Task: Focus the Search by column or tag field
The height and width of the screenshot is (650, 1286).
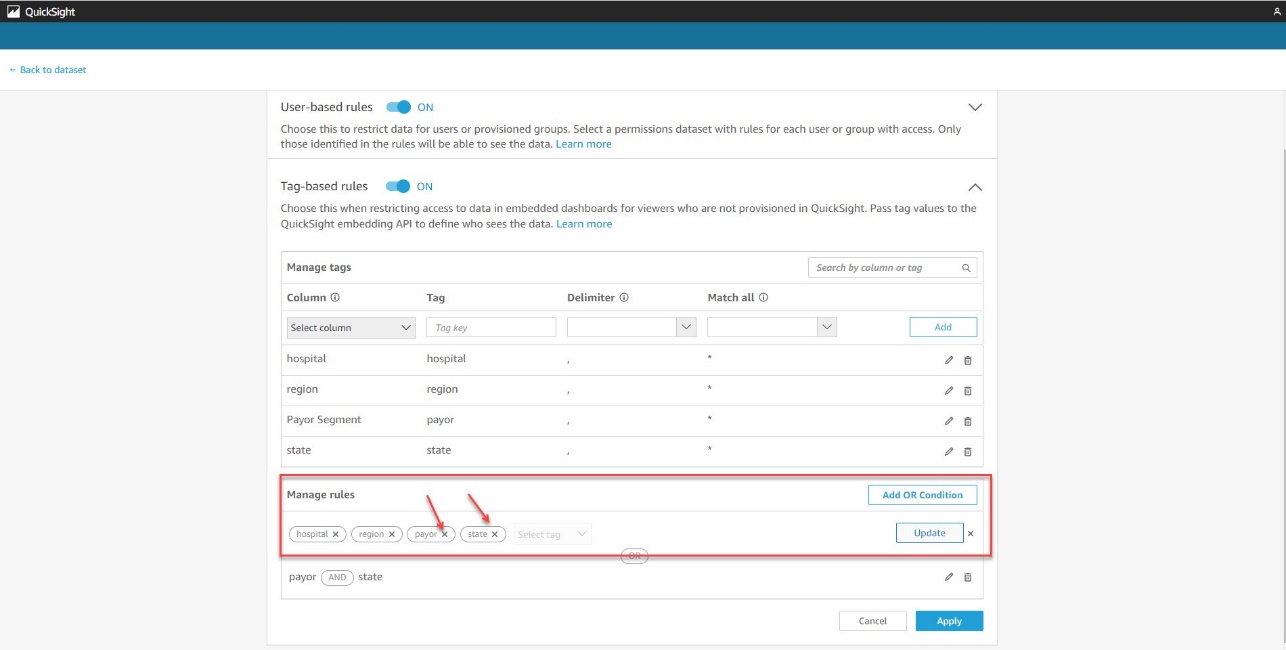Action: pyautogui.click(x=892, y=268)
